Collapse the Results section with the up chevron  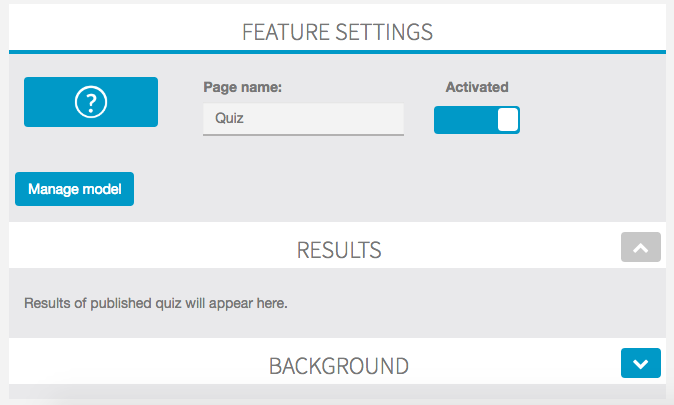point(640,247)
